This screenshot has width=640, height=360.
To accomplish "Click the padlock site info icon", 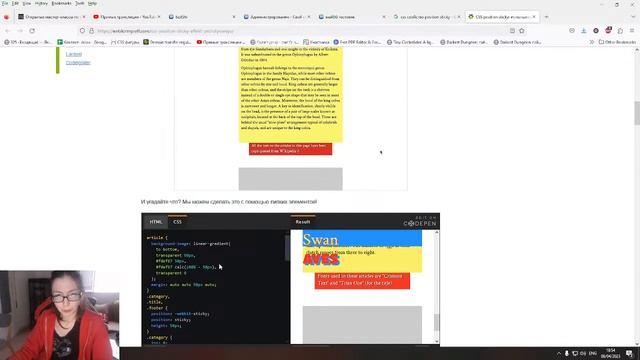I will click(x=91, y=31).
